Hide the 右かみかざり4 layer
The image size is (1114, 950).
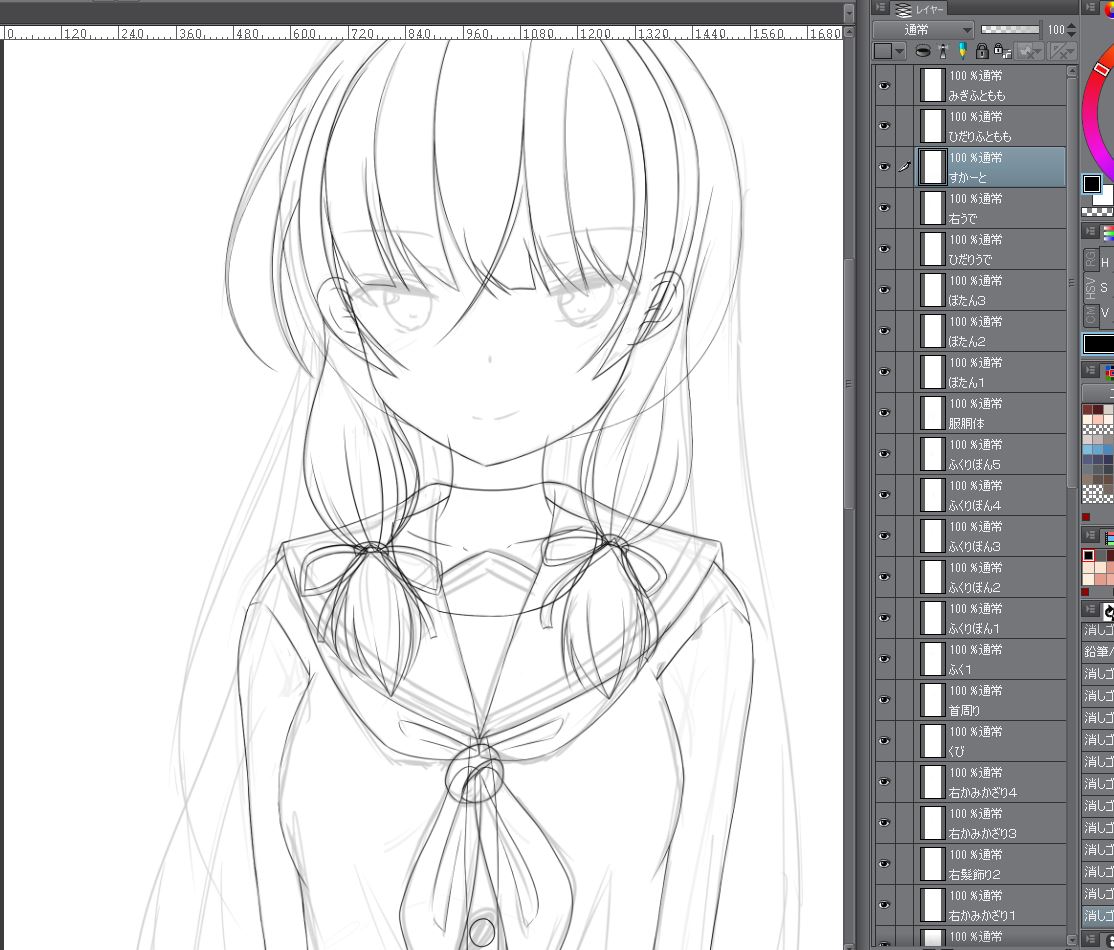885,782
